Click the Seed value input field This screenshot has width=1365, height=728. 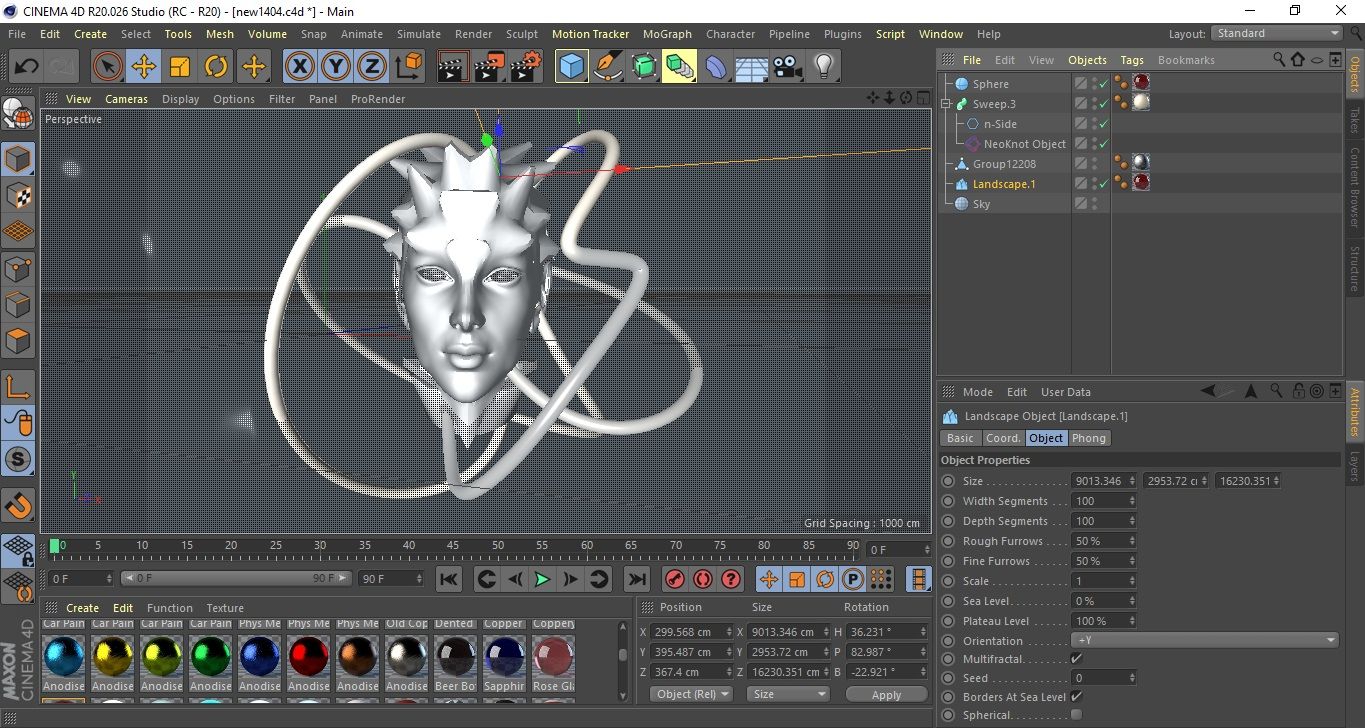coord(1102,678)
